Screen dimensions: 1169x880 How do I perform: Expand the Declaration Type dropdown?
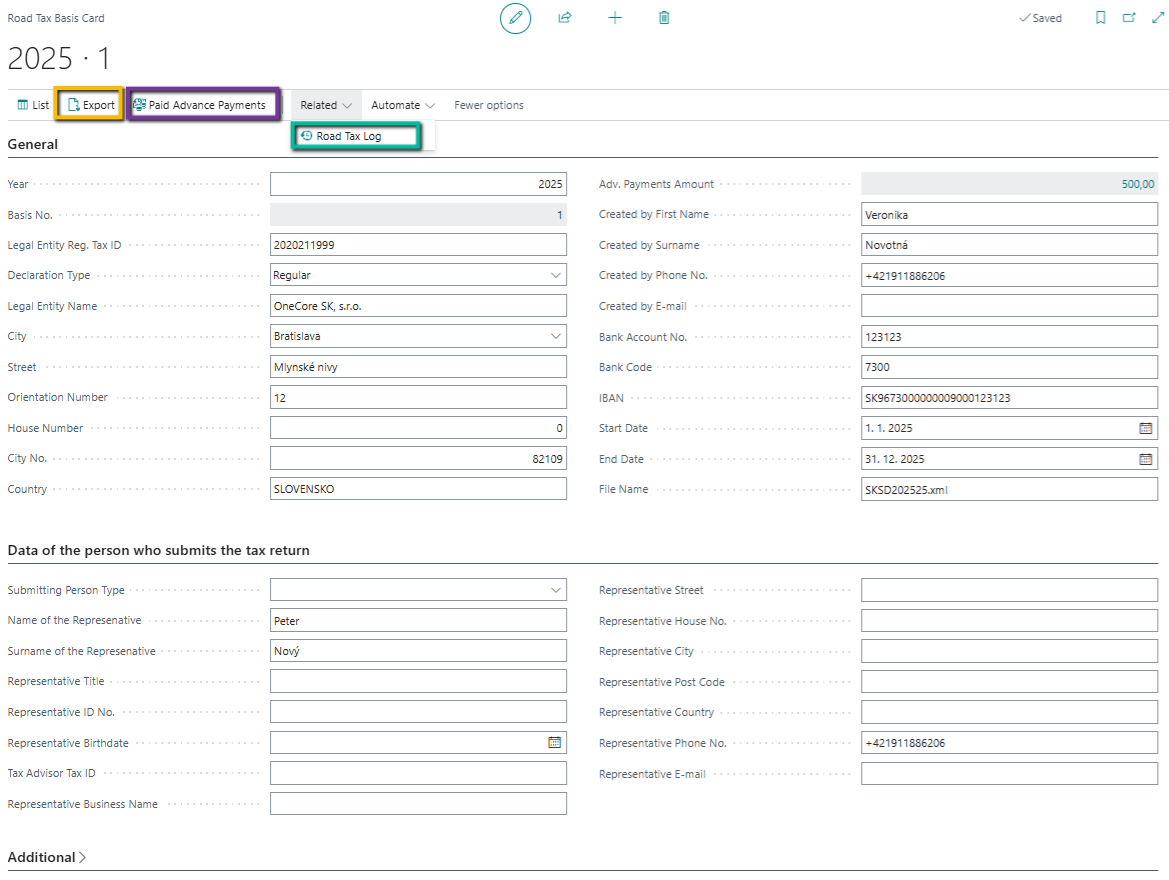[556, 275]
